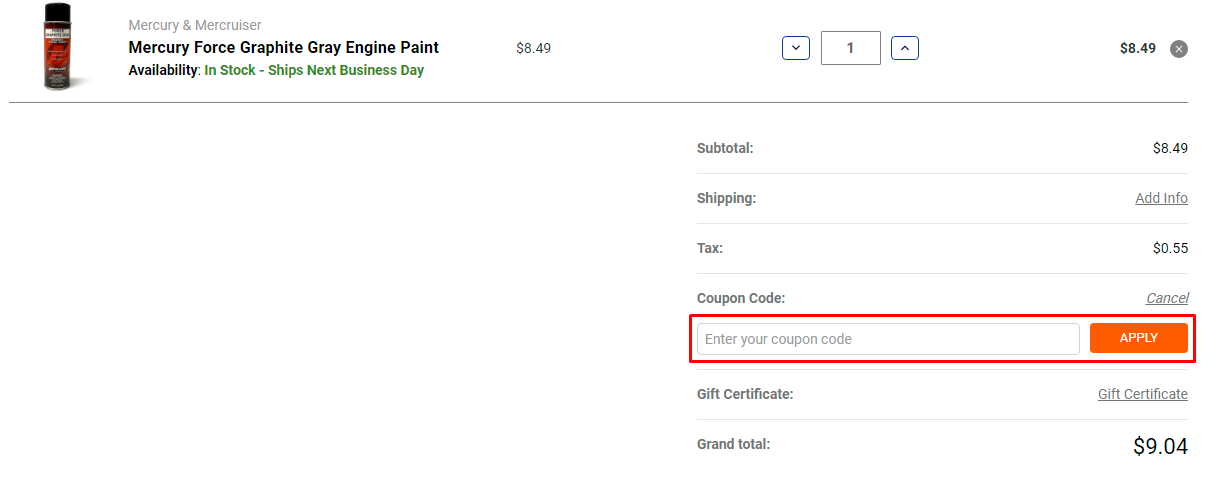
Task: Apply the coupon with APPLY button
Action: [x=1139, y=338]
